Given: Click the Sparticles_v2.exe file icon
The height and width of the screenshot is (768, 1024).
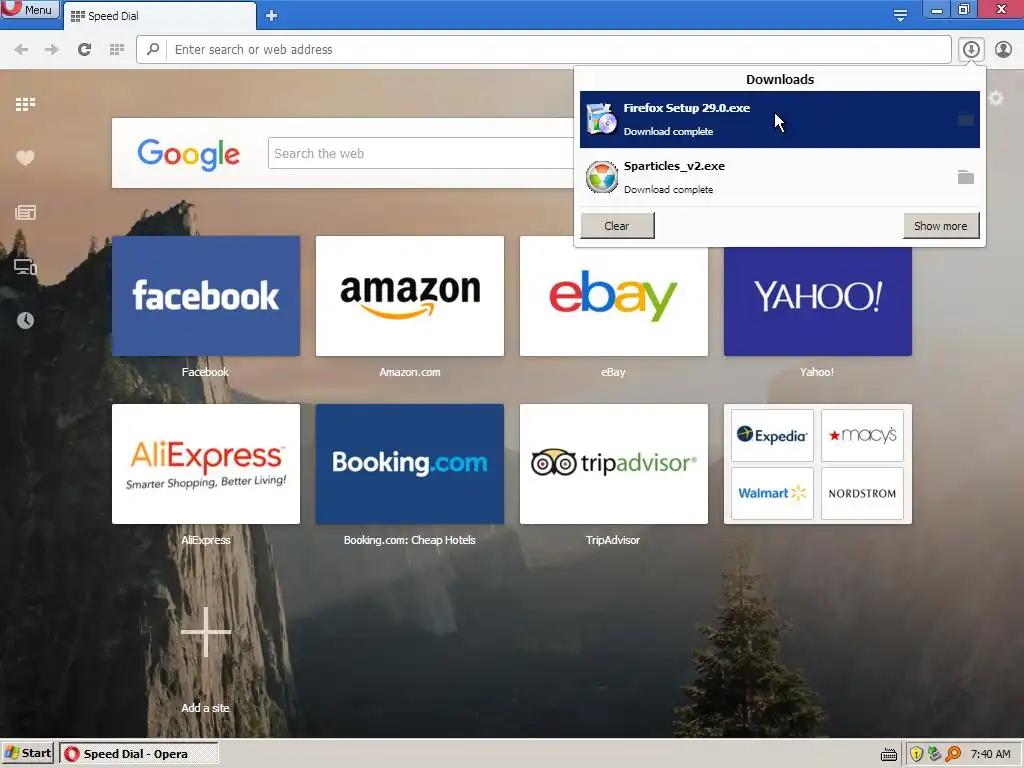Looking at the screenshot, I should pos(601,177).
